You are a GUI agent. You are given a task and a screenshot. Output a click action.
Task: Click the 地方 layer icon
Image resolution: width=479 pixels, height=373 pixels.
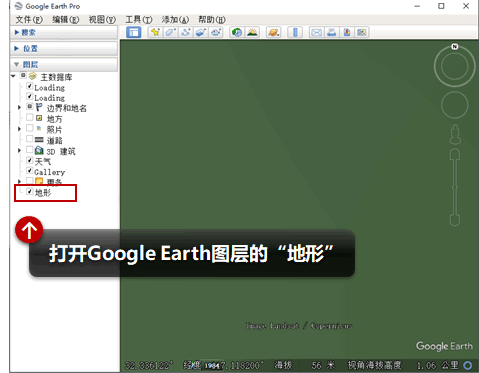pyautogui.click(x=39, y=118)
